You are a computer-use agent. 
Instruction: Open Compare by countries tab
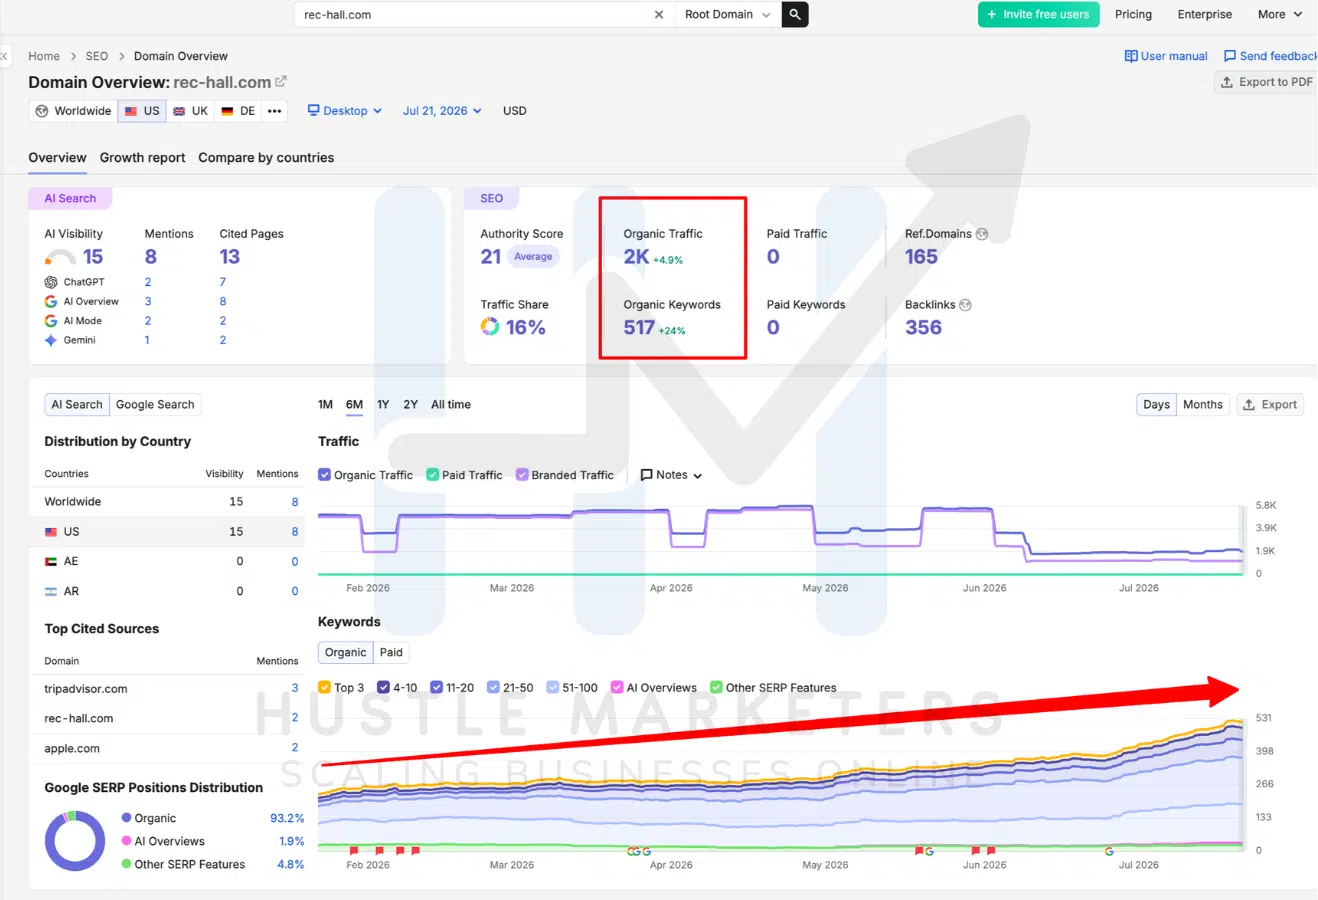coord(266,158)
